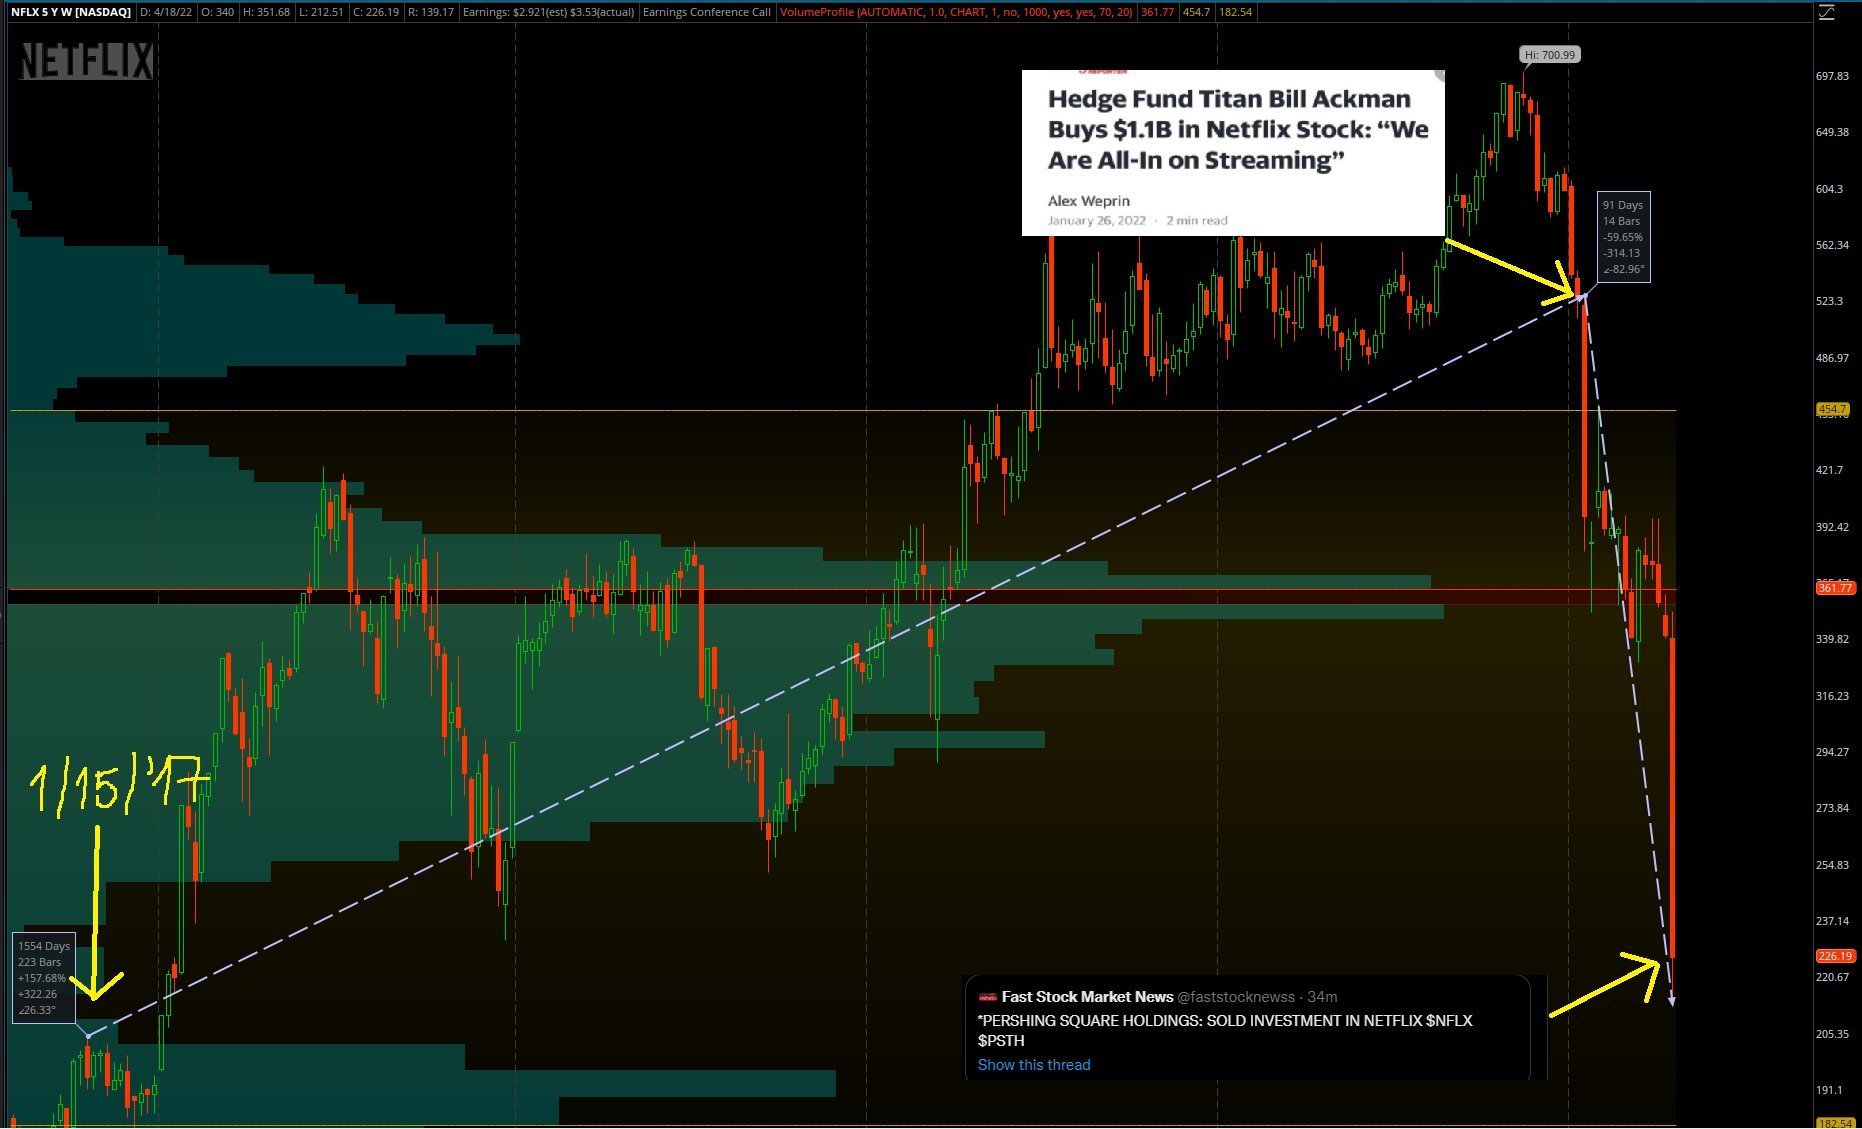Click the 1554 Days measurement info box
The image size is (1862, 1129).
pyautogui.click(x=43, y=977)
